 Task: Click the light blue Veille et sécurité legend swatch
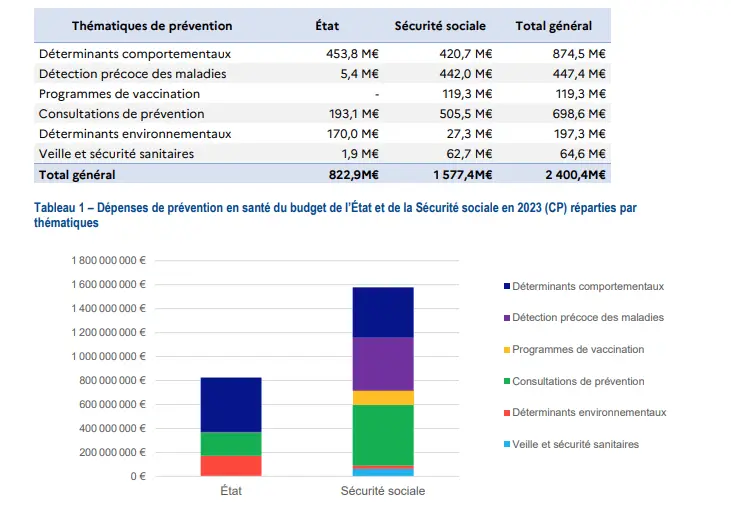507,444
